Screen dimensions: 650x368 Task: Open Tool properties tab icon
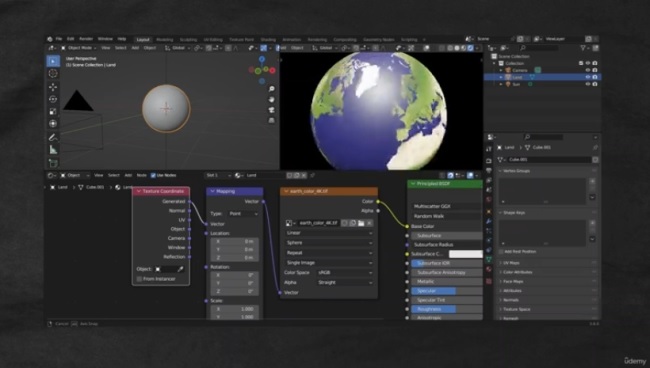(489, 149)
